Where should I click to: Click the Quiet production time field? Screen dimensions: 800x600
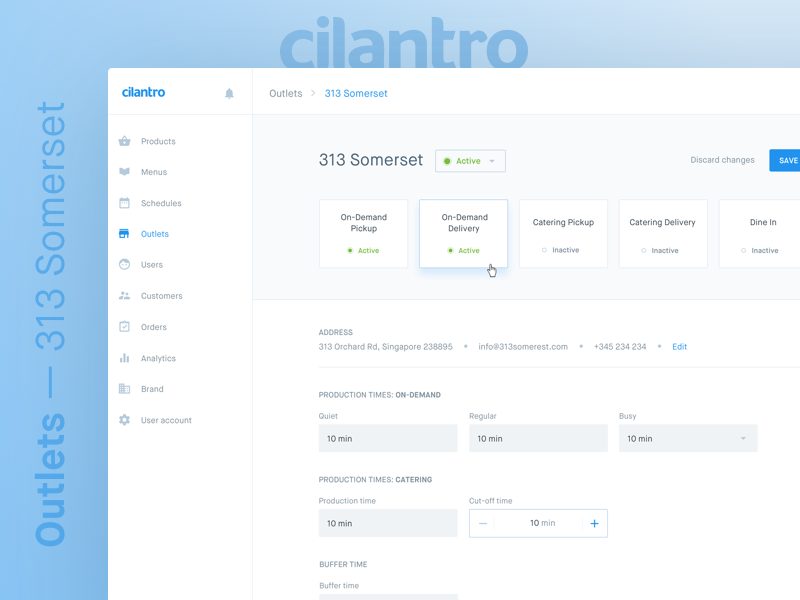click(388, 438)
